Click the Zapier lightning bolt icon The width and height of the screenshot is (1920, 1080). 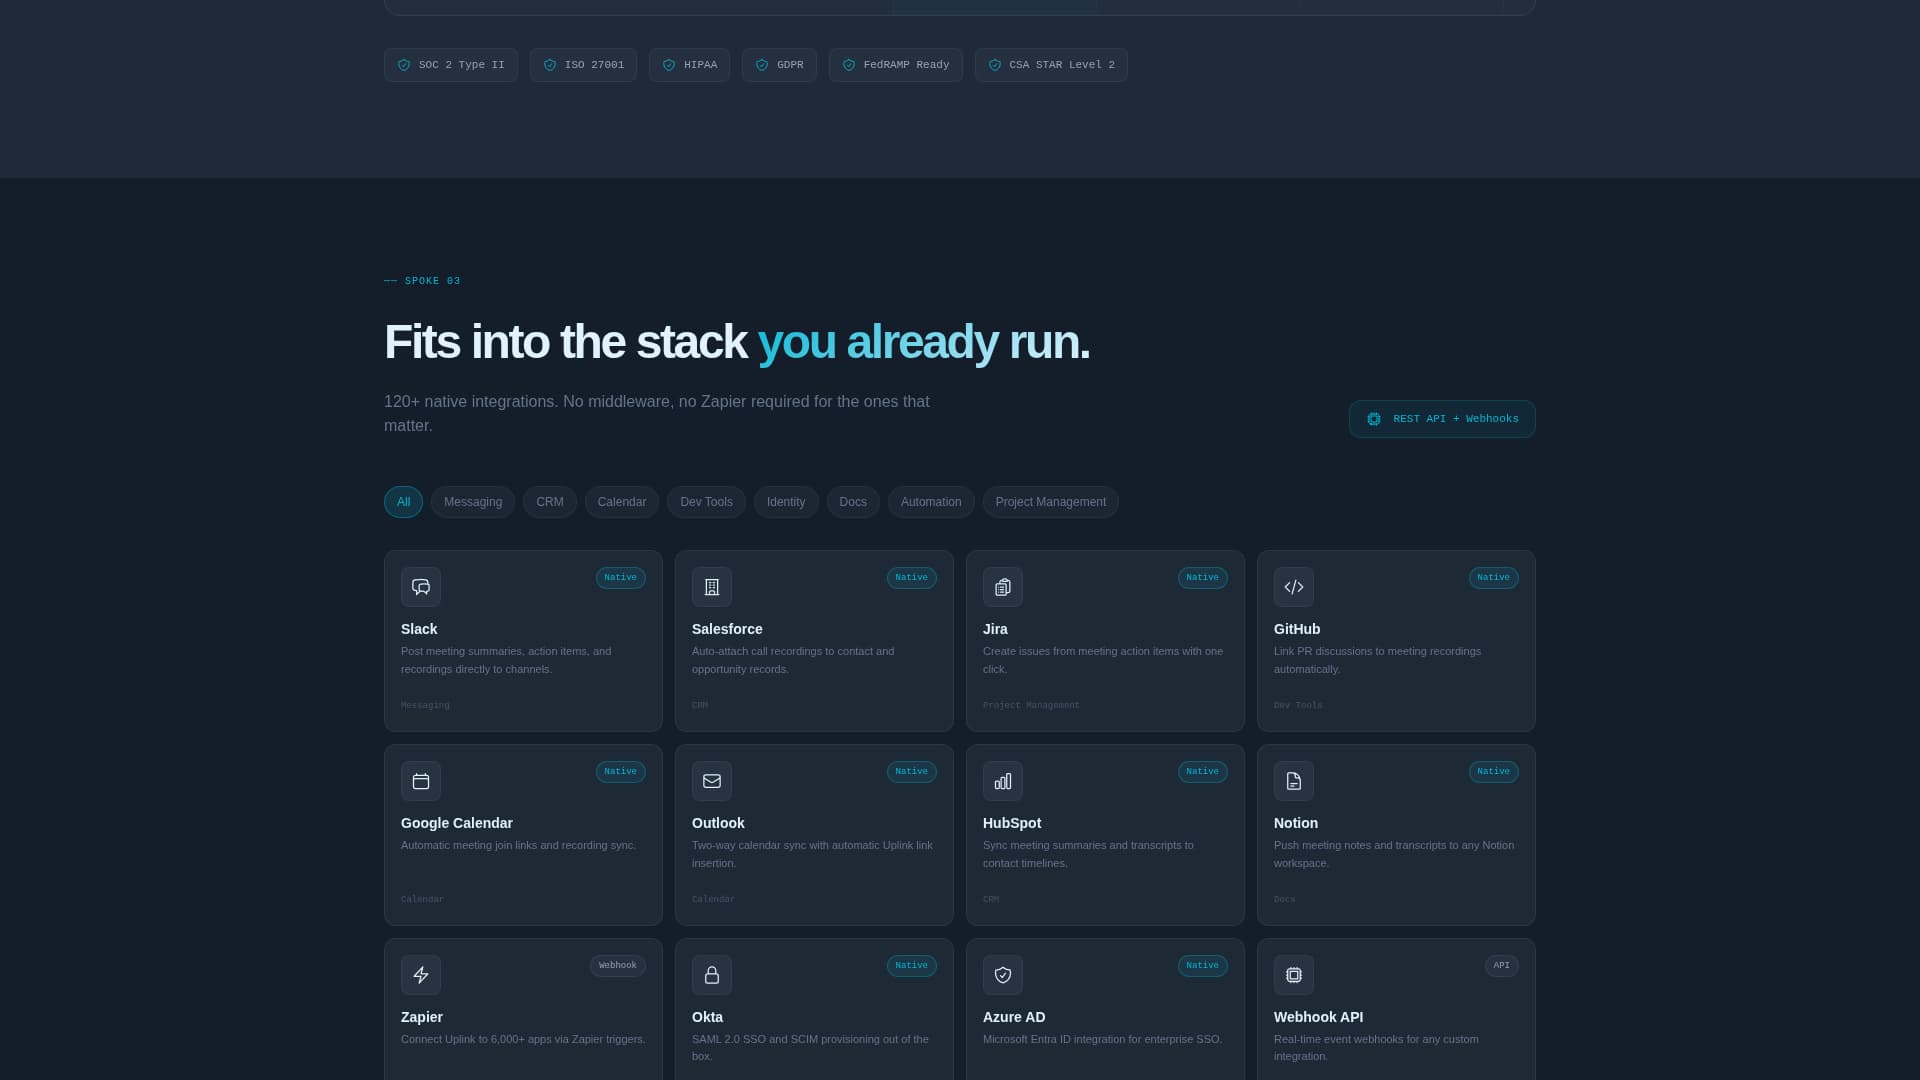pyautogui.click(x=421, y=975)
